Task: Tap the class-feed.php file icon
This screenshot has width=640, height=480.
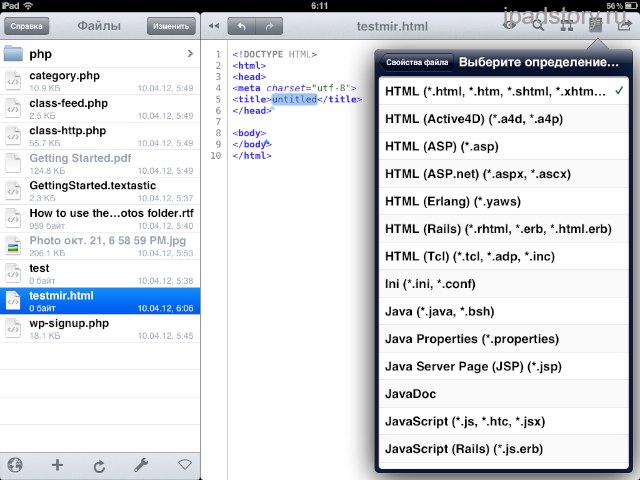Action: point(13,109)
